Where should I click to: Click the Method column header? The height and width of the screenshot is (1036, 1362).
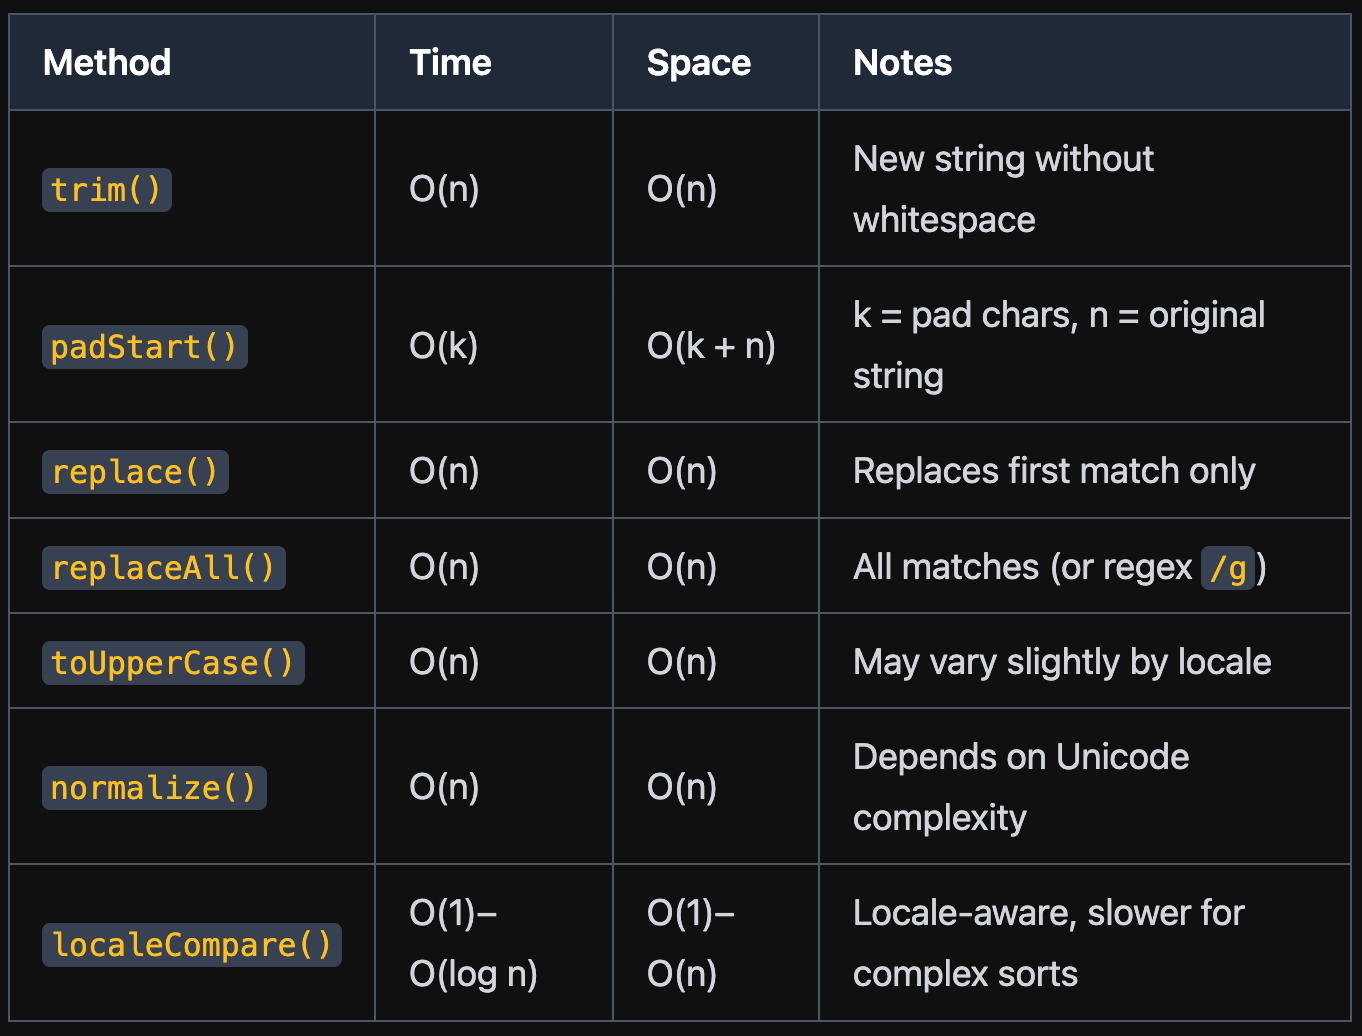pos(107,63)
